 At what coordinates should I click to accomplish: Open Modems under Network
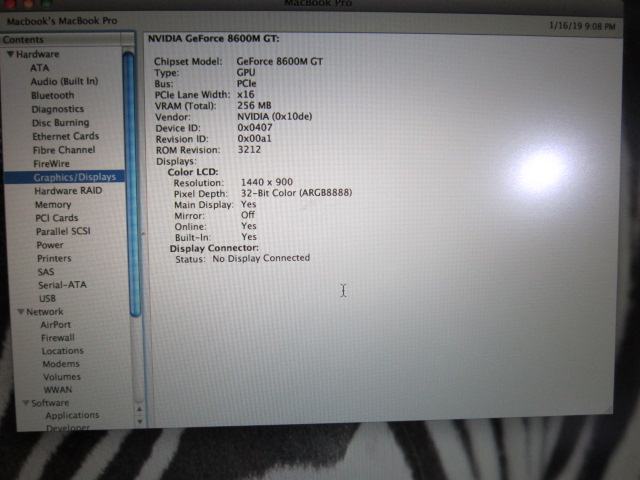pyautogui.click(x=61, y=364)
